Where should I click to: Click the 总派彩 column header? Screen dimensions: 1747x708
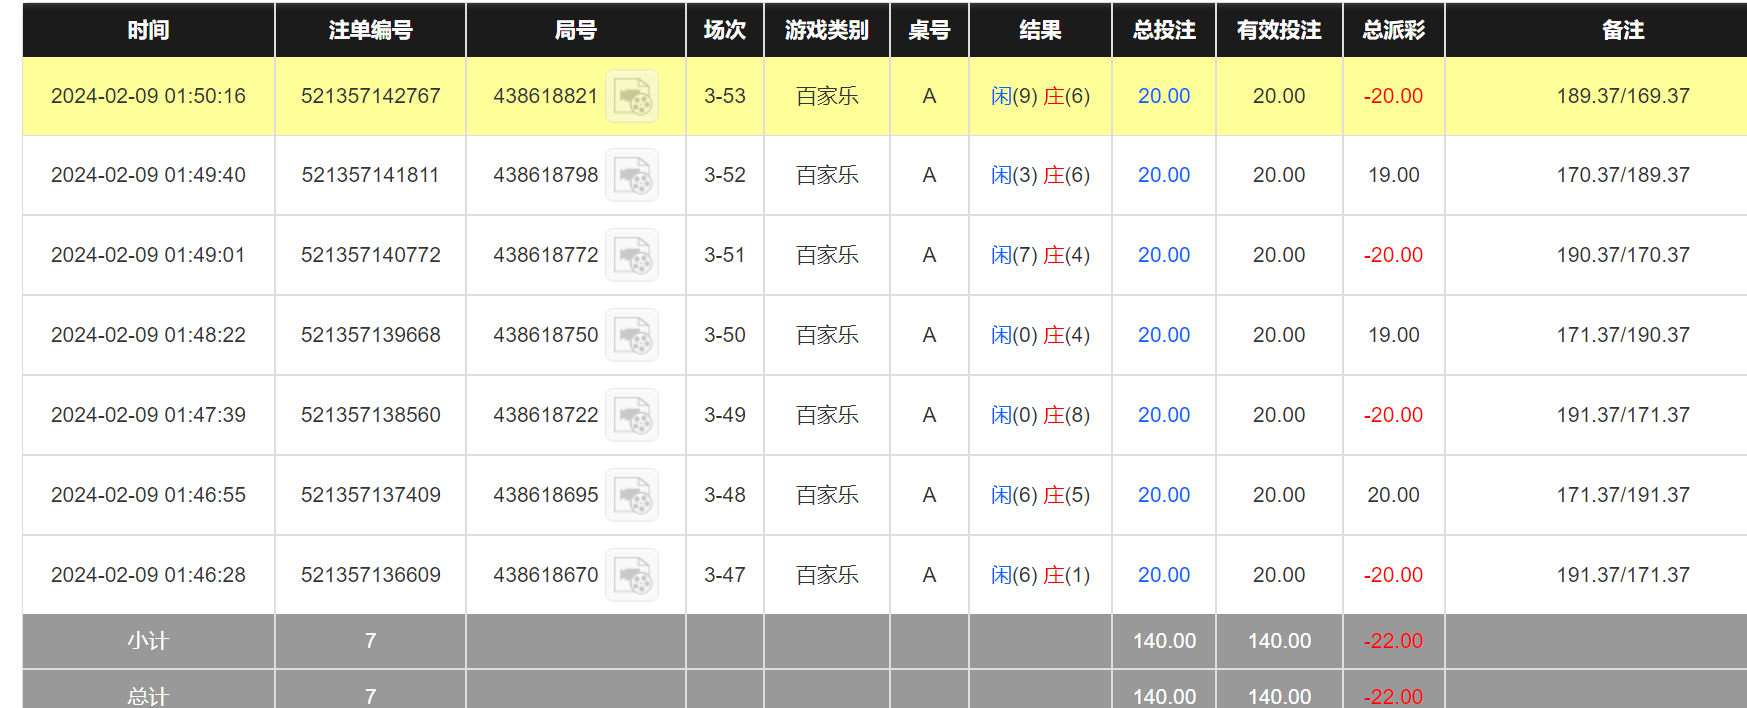click(1394, 30)
